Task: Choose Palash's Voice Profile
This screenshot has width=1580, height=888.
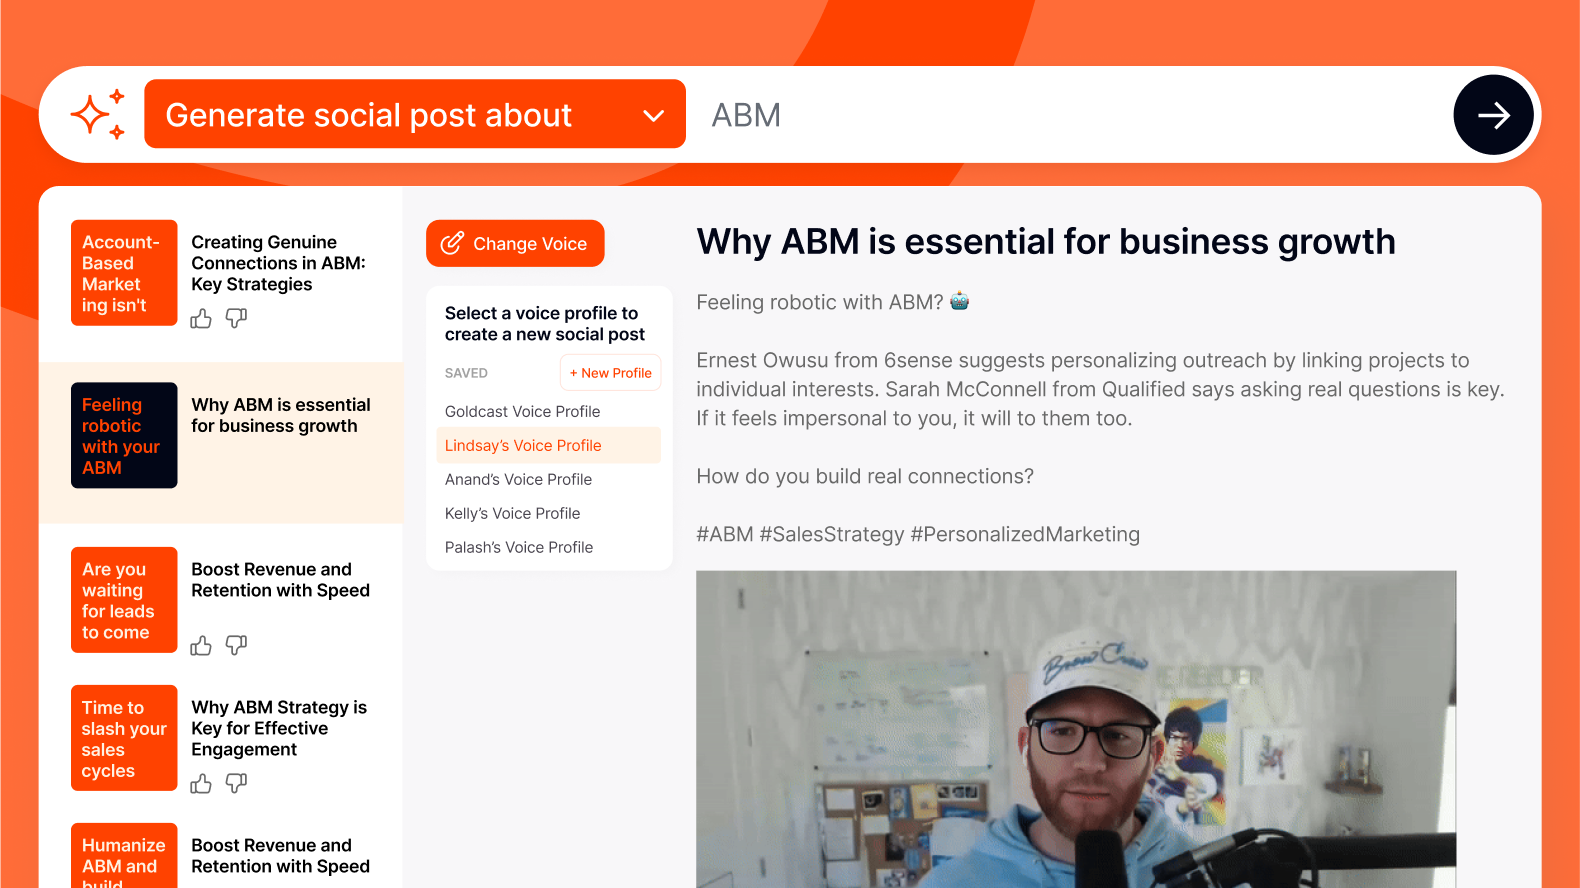Action: pos(518,548)
